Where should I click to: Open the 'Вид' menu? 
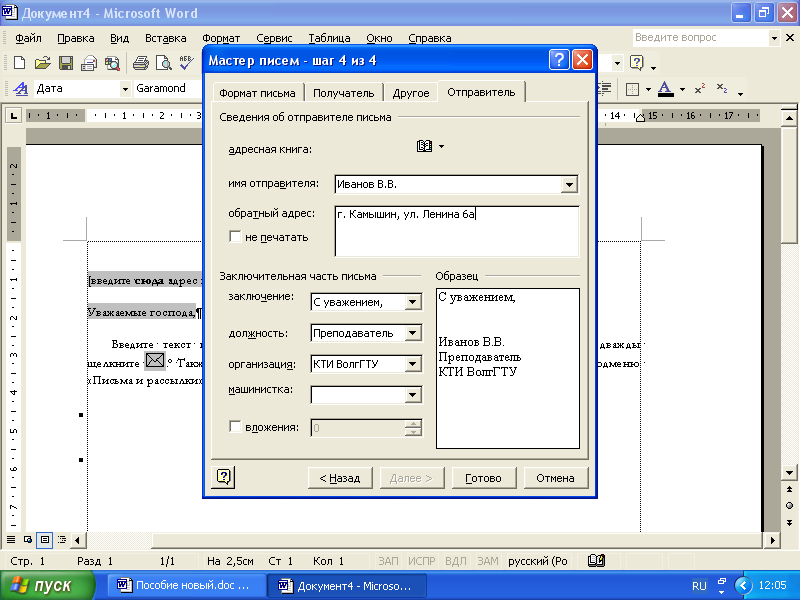pos(119,38)
